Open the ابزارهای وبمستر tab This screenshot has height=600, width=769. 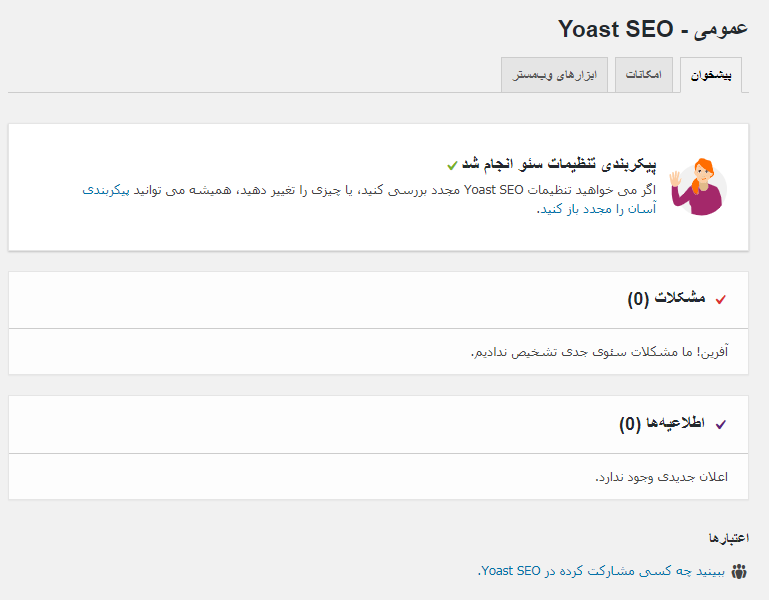pyautogui.click(x=554, y=75)
